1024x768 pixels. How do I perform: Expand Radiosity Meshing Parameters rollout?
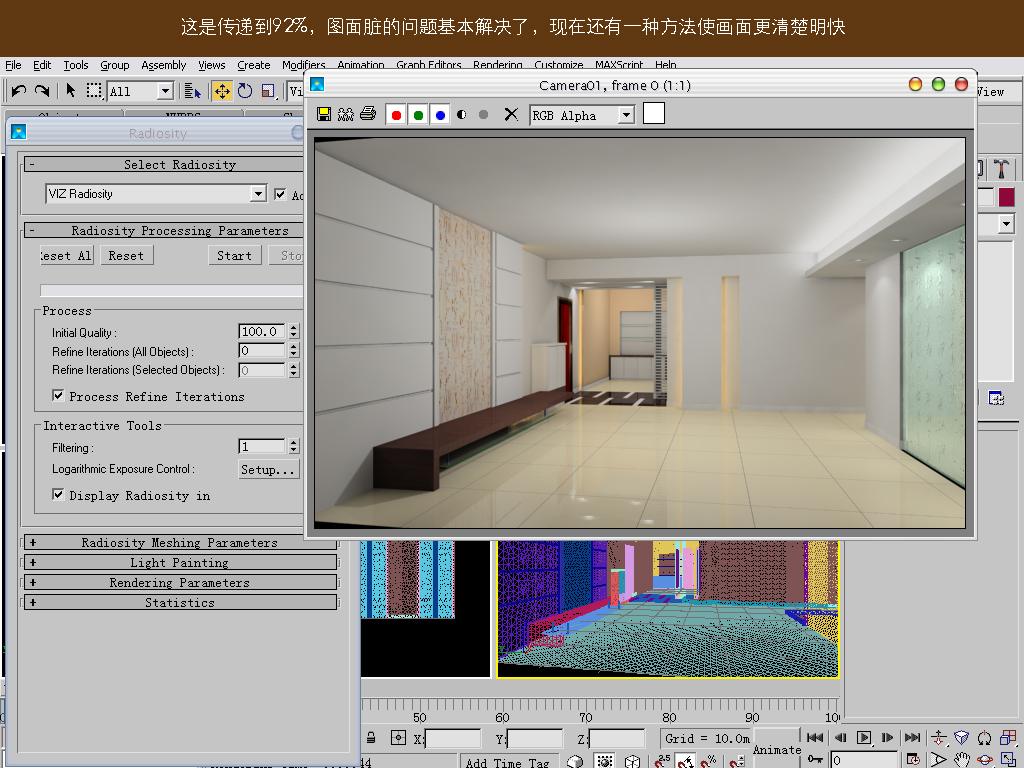coord(180,542)
